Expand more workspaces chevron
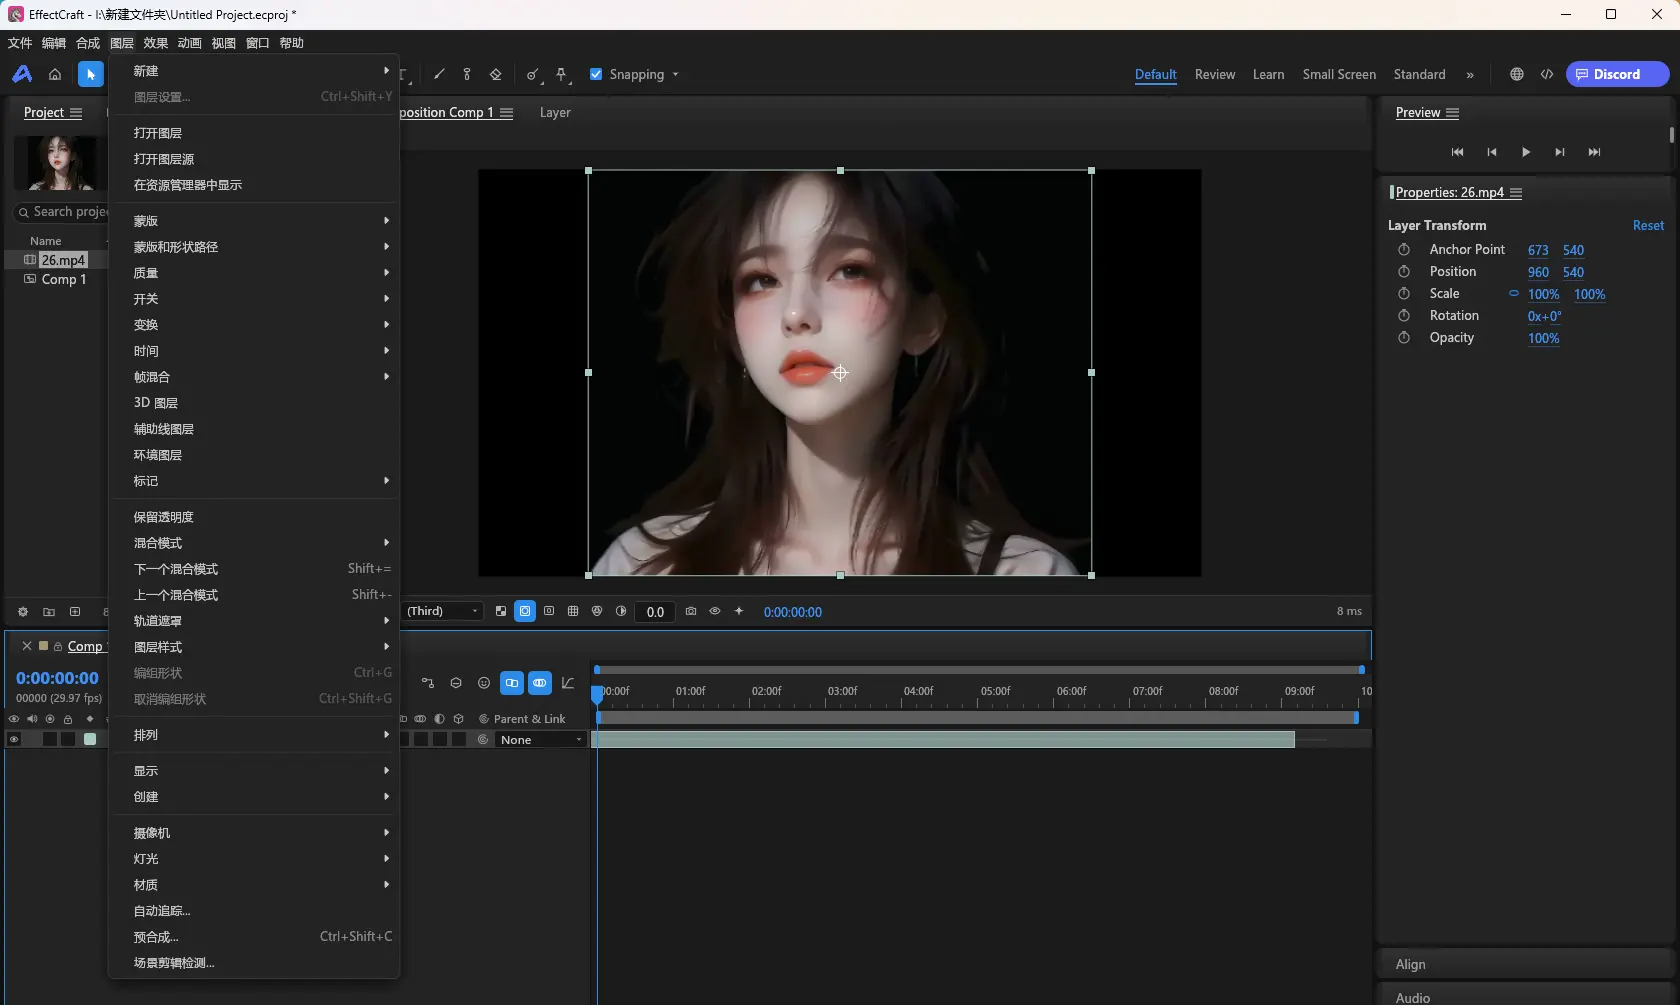Image resolution: width=1680 pixels, height=1005 pixels. (1470, 75)
